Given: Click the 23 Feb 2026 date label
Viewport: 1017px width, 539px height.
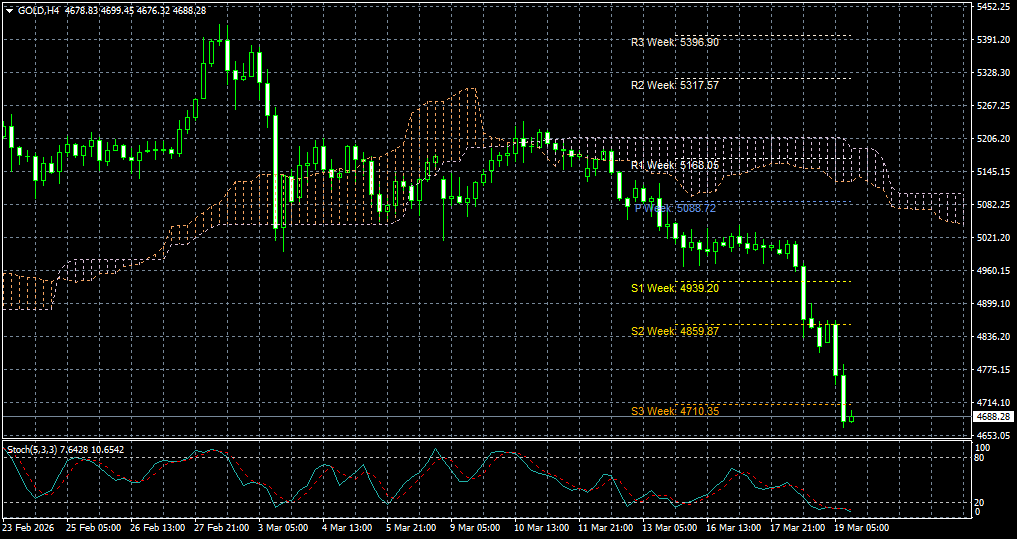Looking at the screenshot, I should click(x=27, y=528).
